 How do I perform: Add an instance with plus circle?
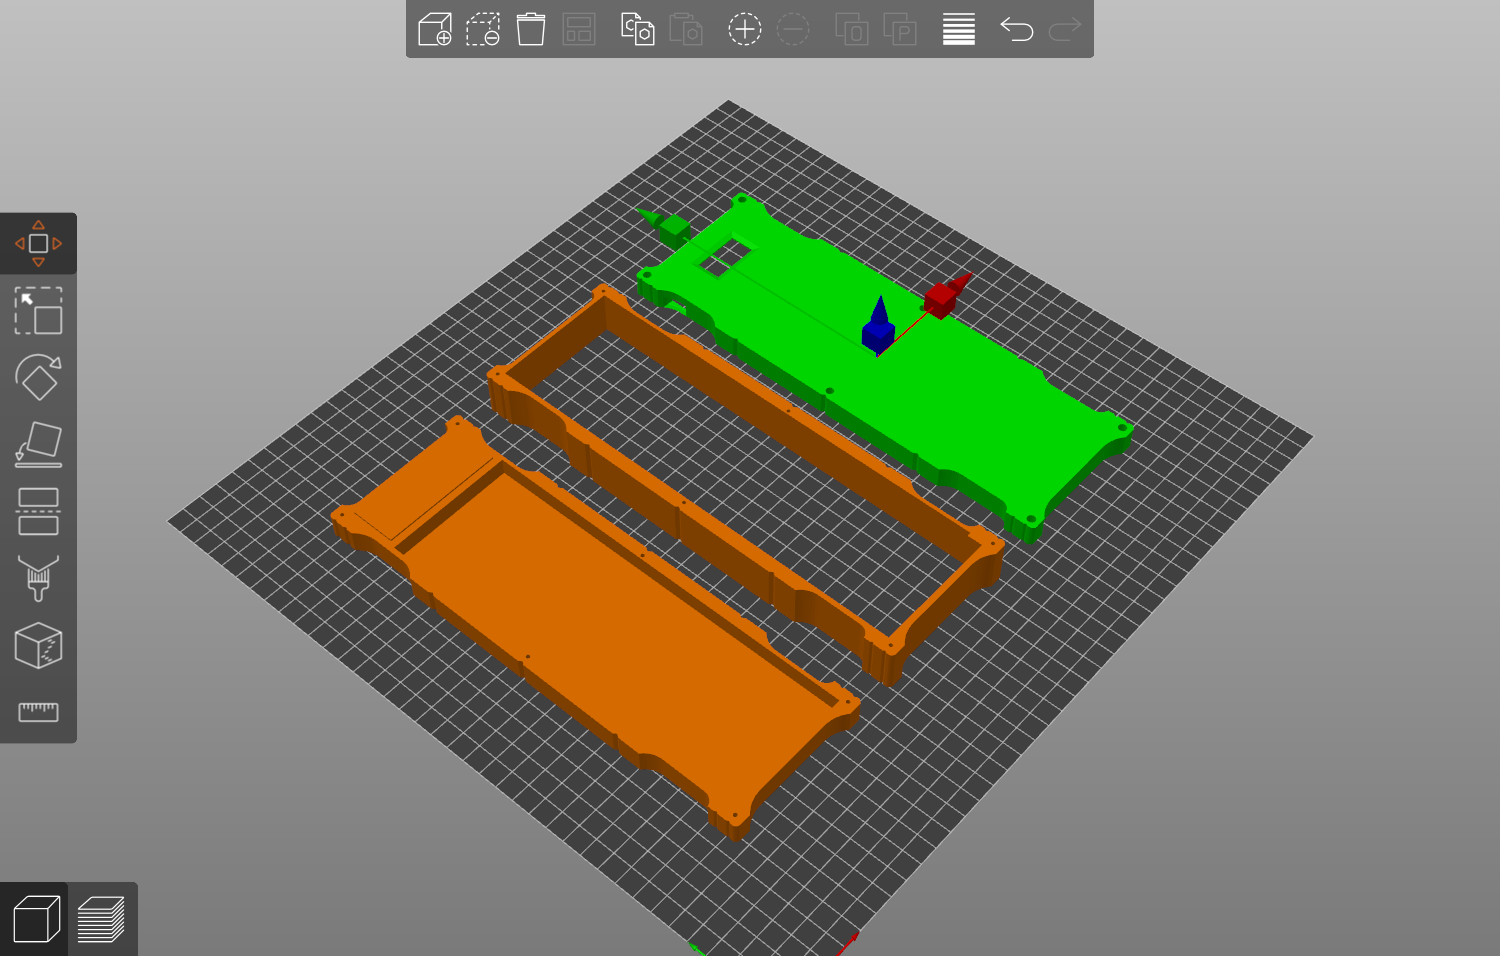click(x=745, y=29)
